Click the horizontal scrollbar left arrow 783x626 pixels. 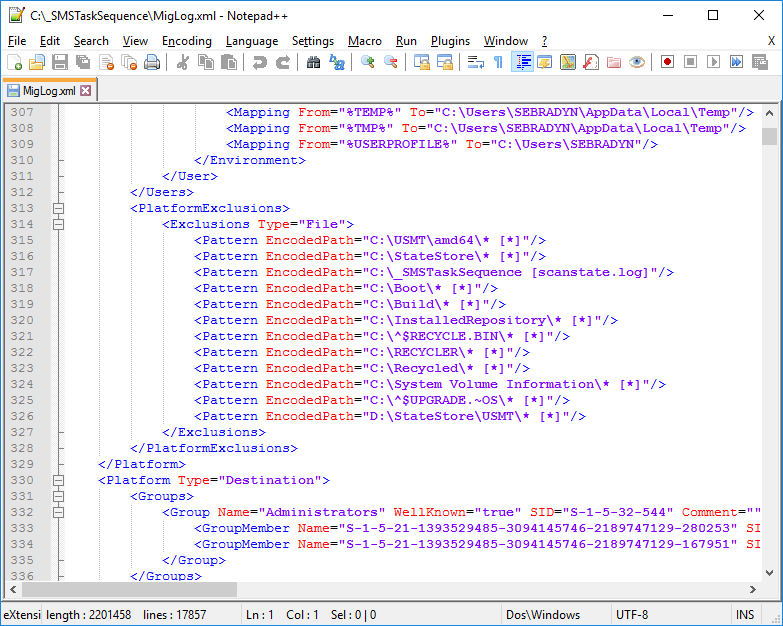tap(13, 590)
